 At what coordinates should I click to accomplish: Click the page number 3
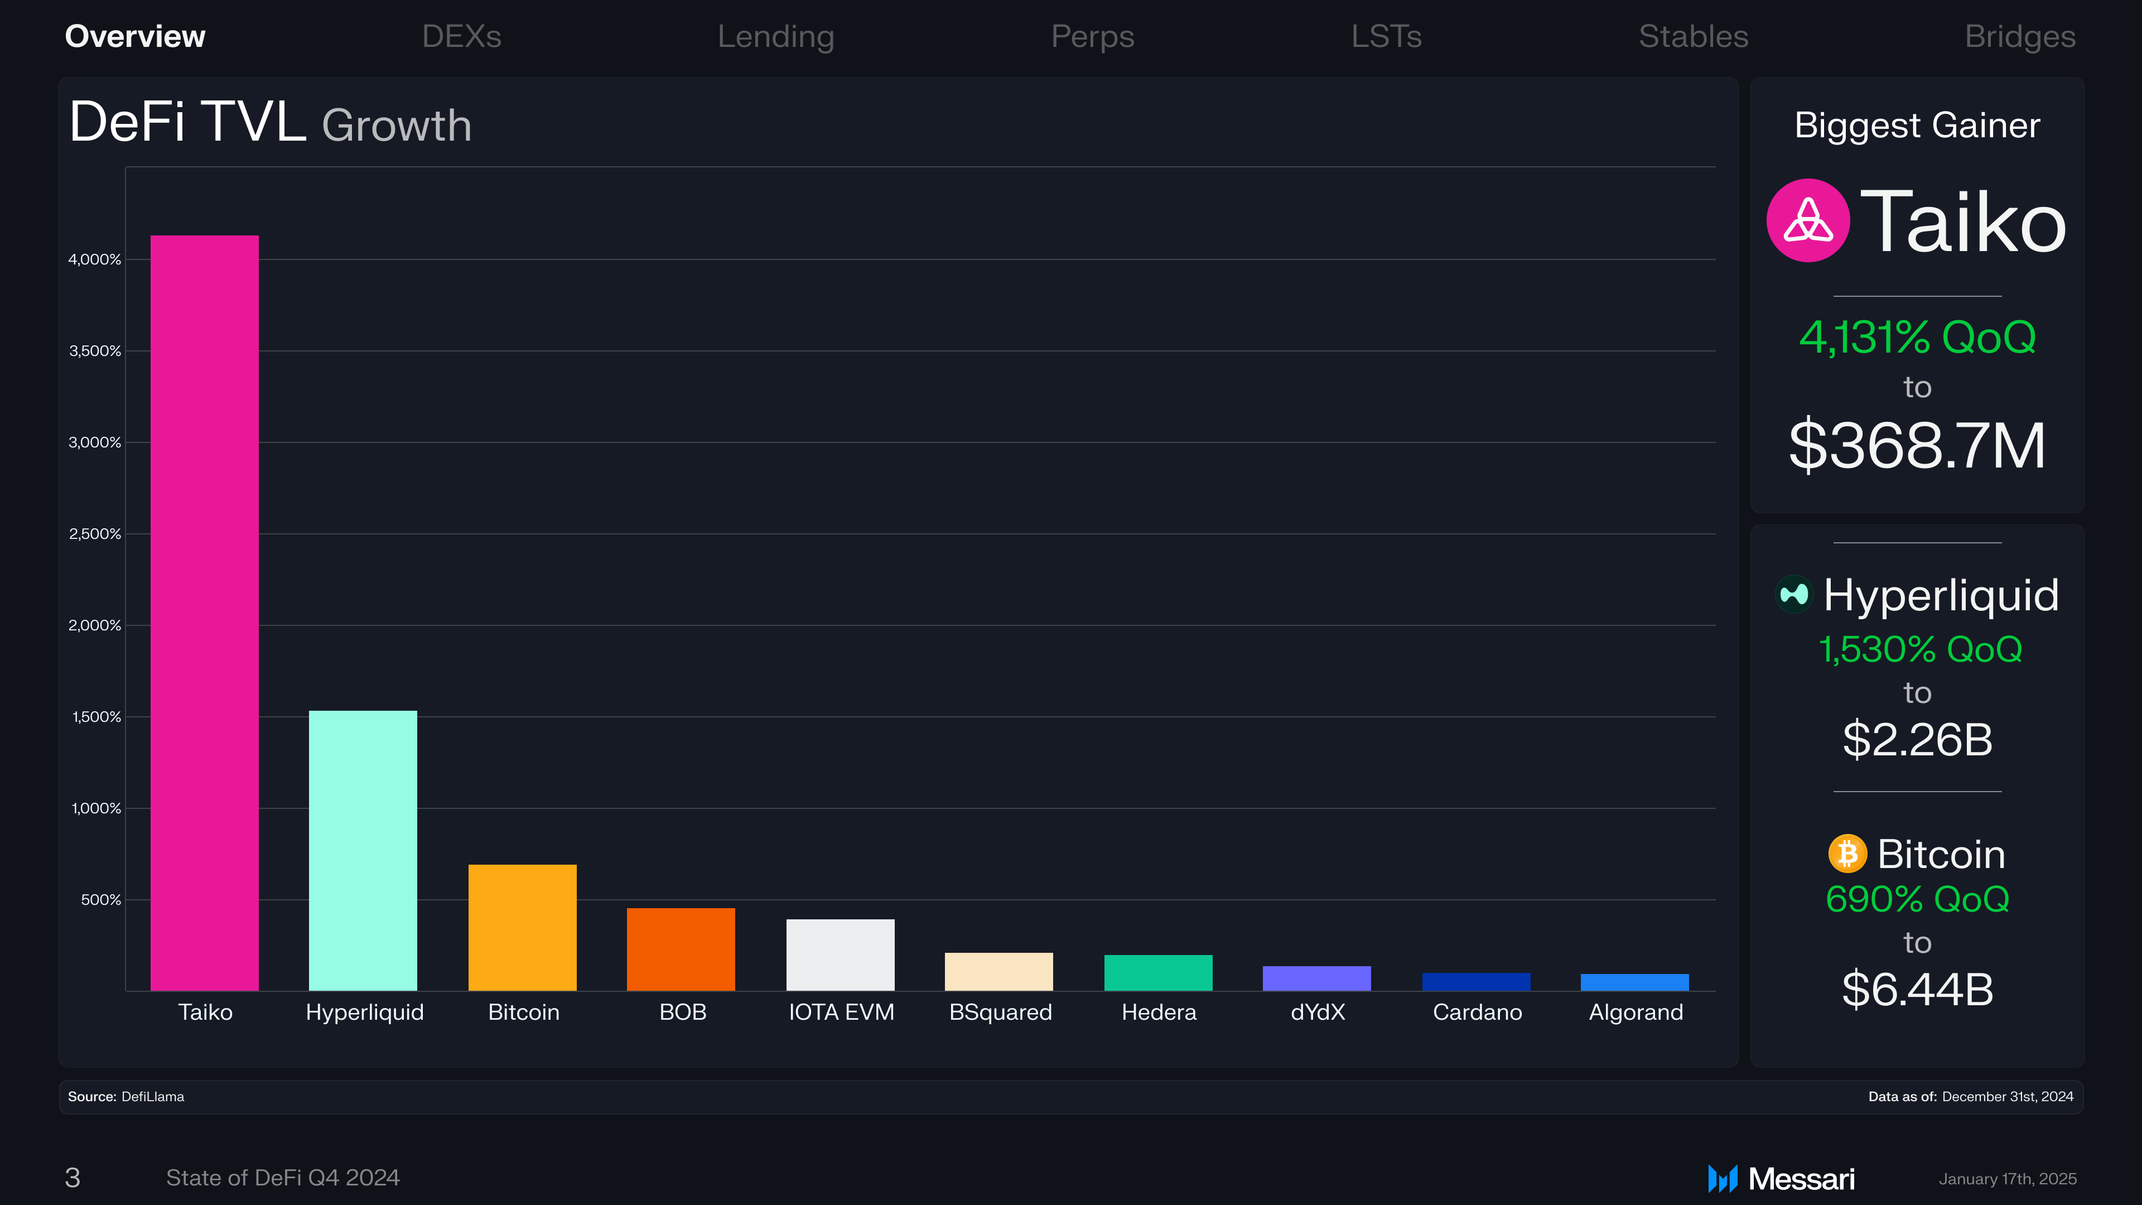[x=72, y=1178]
